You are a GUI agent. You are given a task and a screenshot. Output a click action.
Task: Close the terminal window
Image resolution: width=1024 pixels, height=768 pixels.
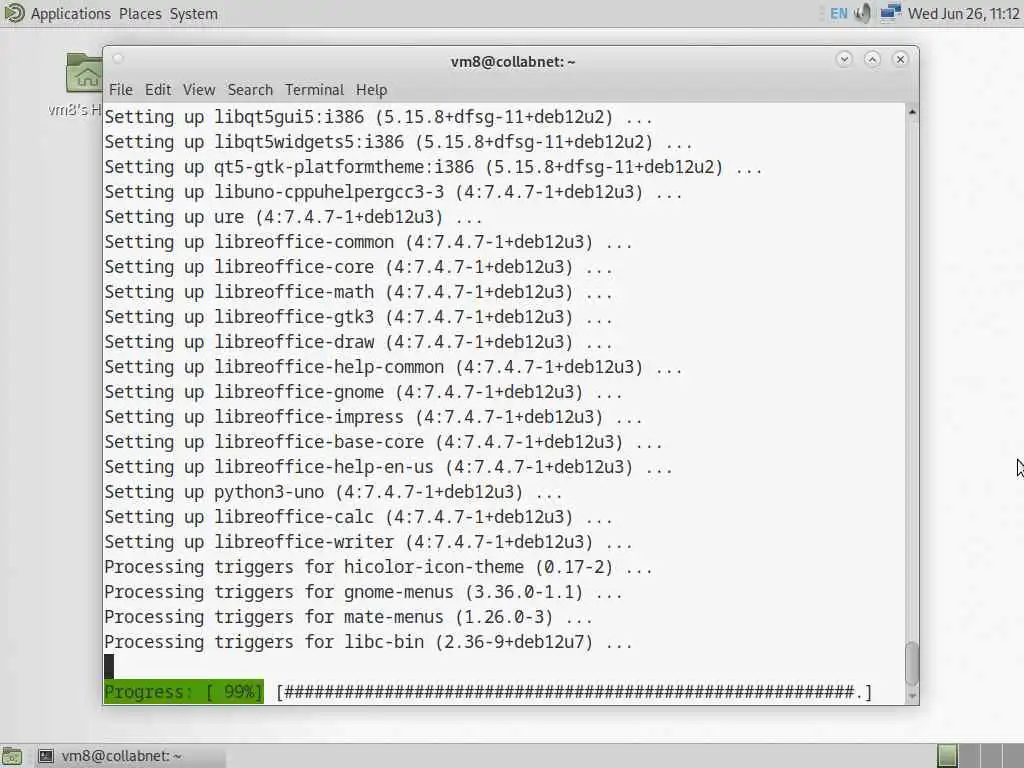coord(900,59)
